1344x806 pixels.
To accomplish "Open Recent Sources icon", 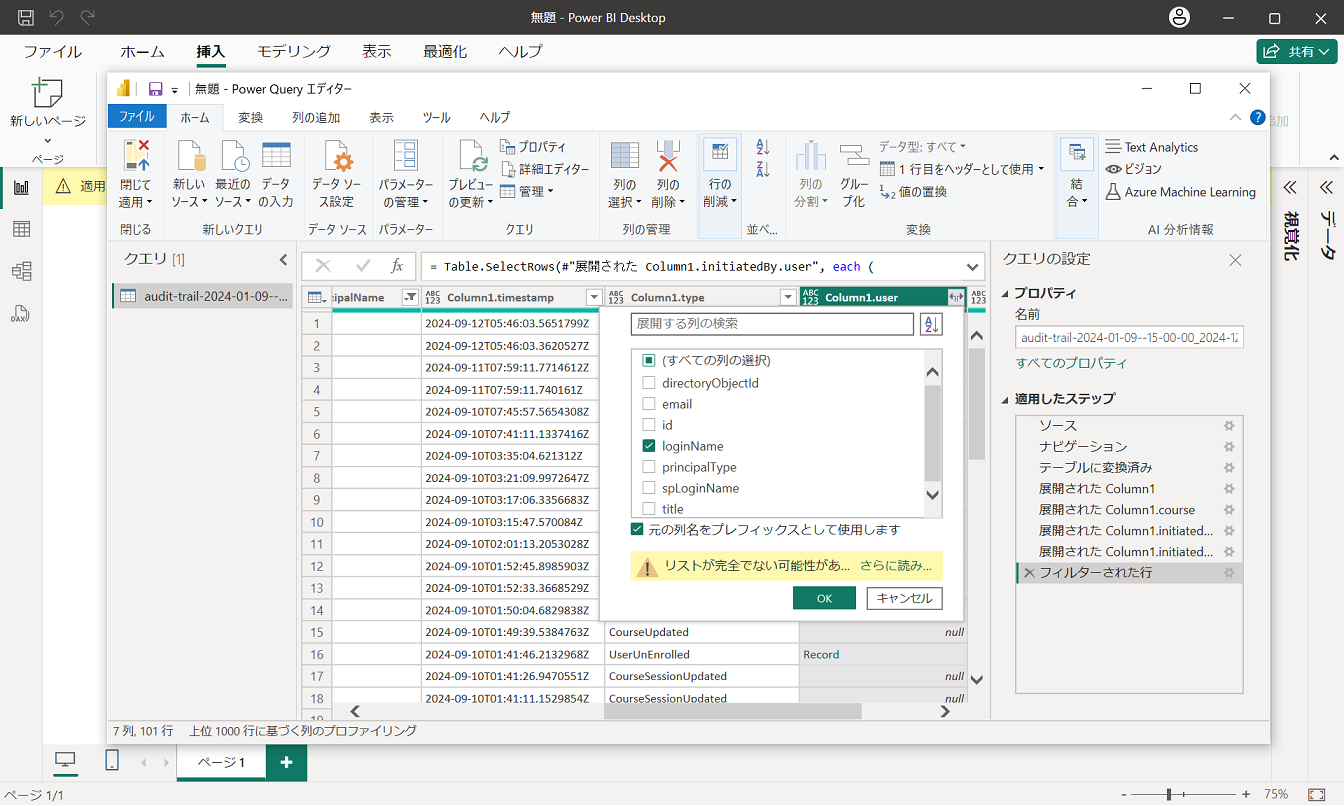I will point(233,156).
